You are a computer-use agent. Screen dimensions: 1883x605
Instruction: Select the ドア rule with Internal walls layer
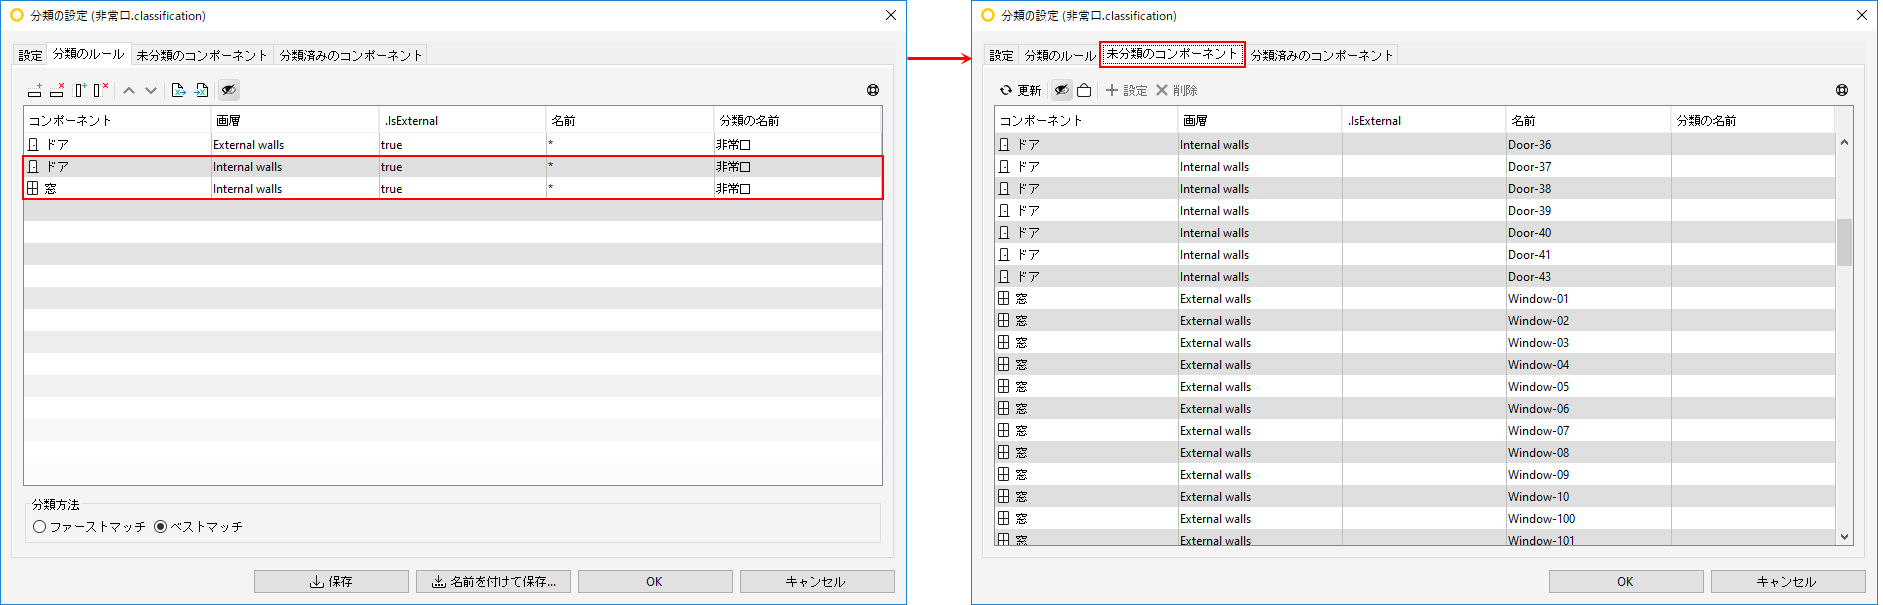[453, 166]
